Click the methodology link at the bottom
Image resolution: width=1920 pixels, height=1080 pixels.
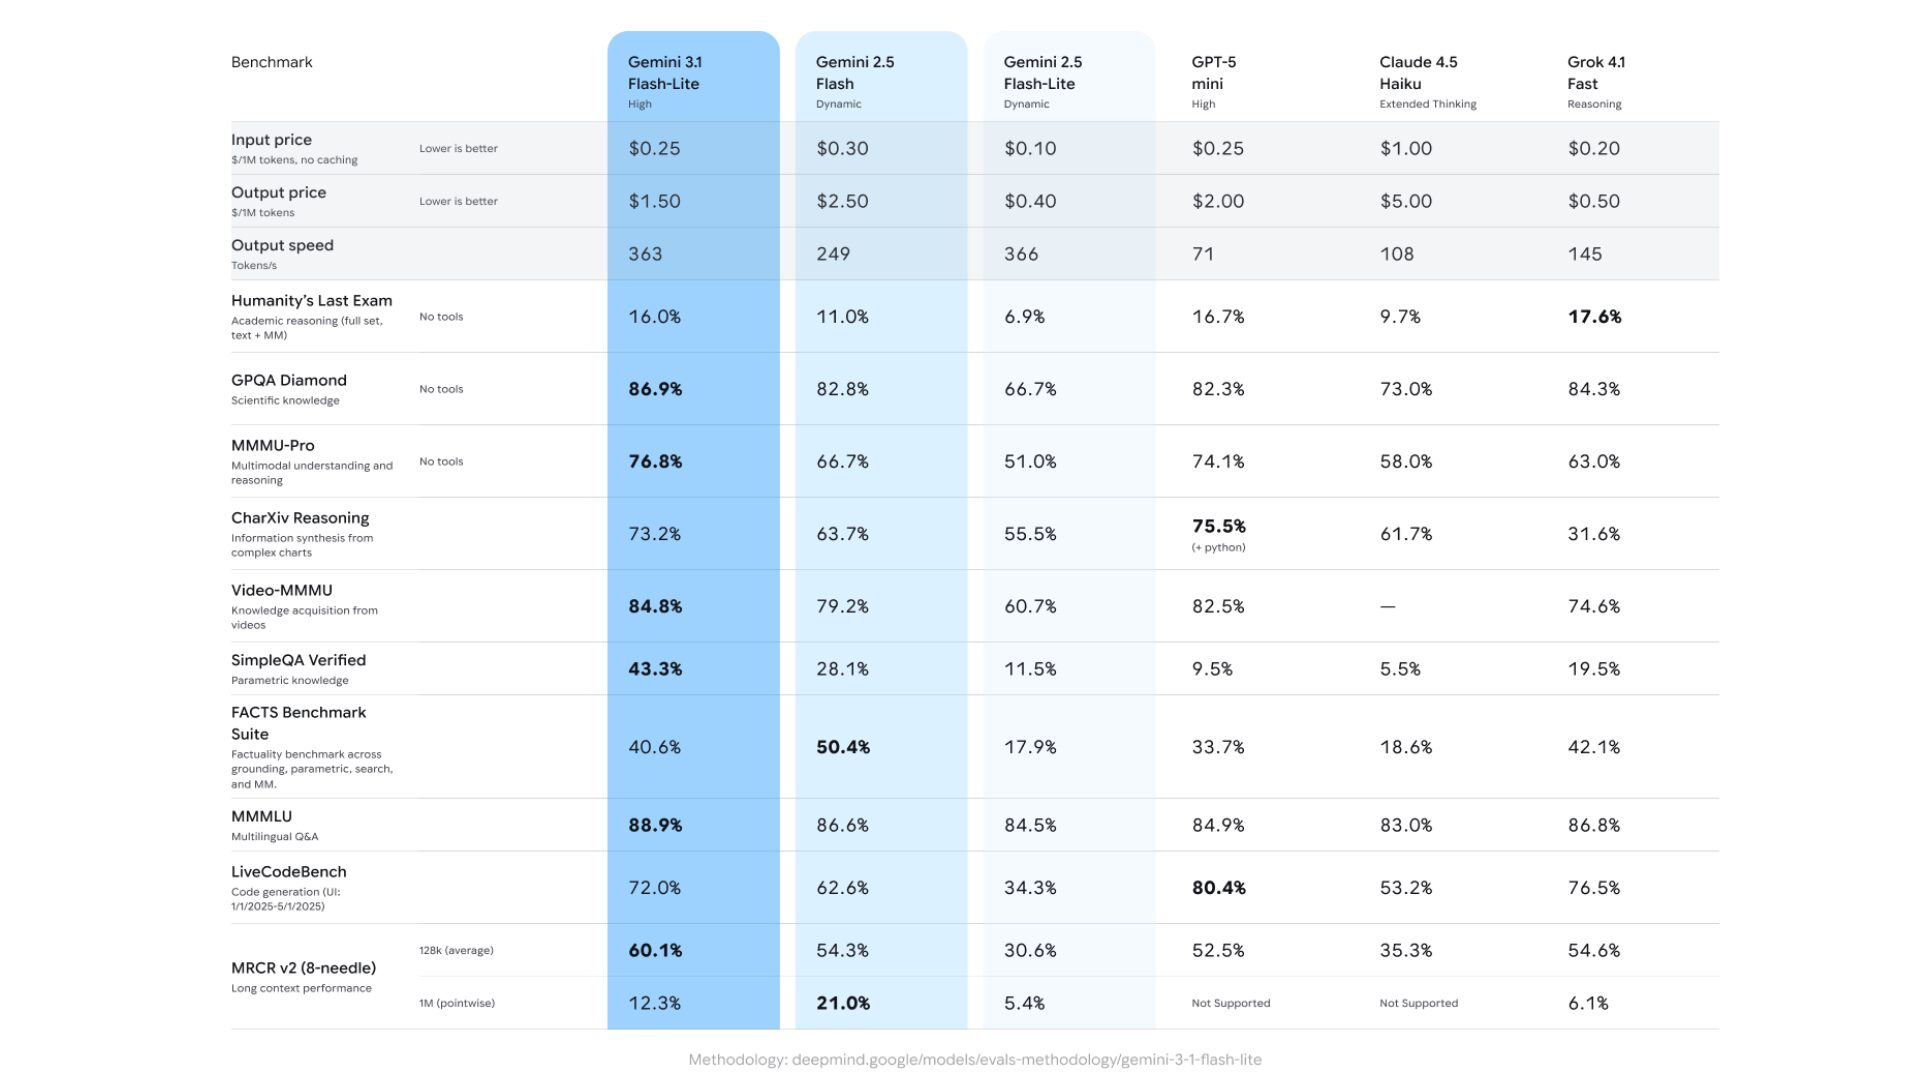[x=975, y=1059]
